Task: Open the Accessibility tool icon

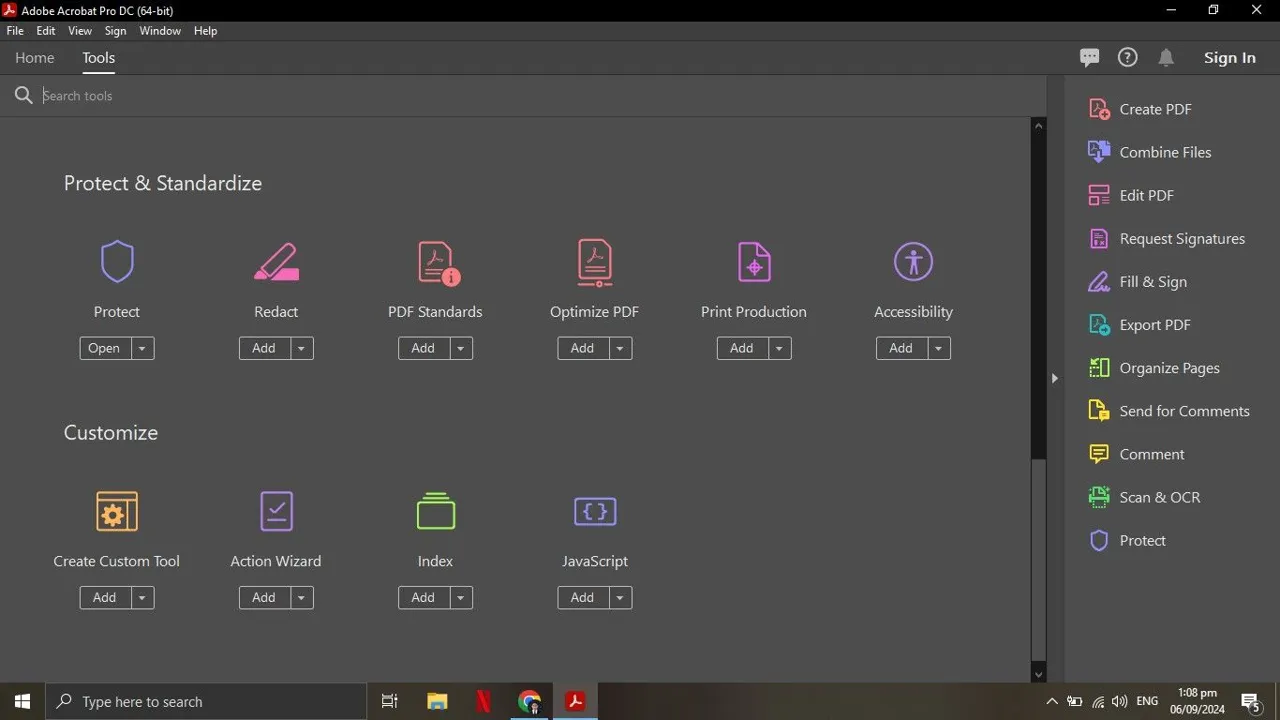Action: (x=913, y=262)
